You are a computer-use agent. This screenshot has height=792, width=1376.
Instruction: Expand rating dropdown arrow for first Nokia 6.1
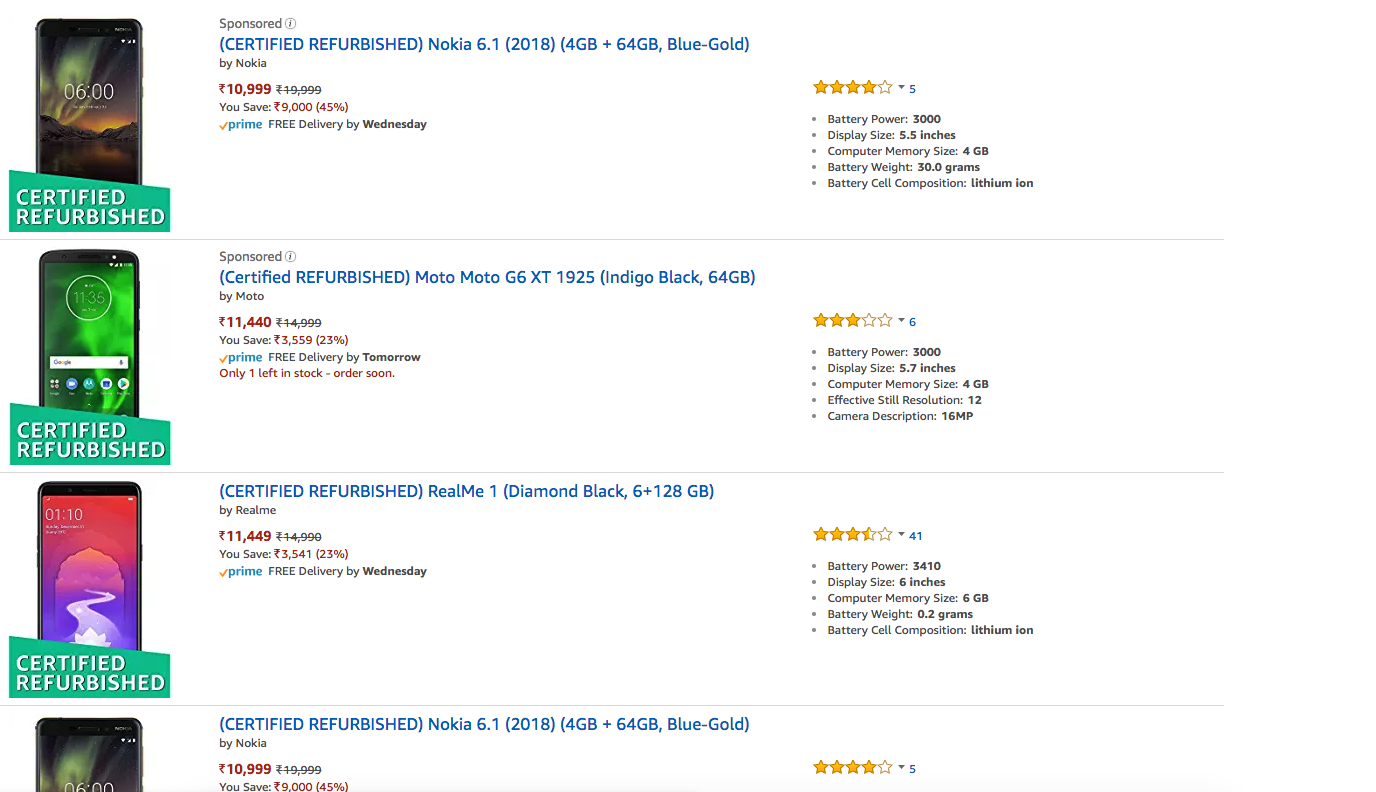click(x=901, y=88)
